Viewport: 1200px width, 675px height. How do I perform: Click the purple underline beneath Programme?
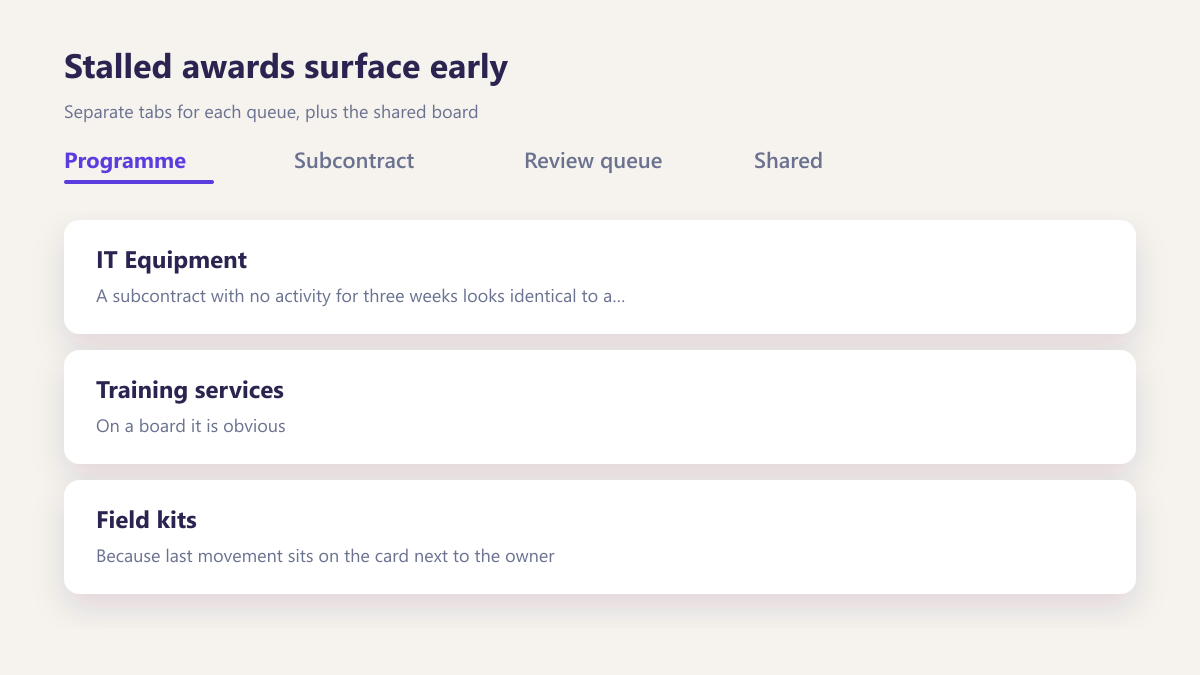point(139,182)
